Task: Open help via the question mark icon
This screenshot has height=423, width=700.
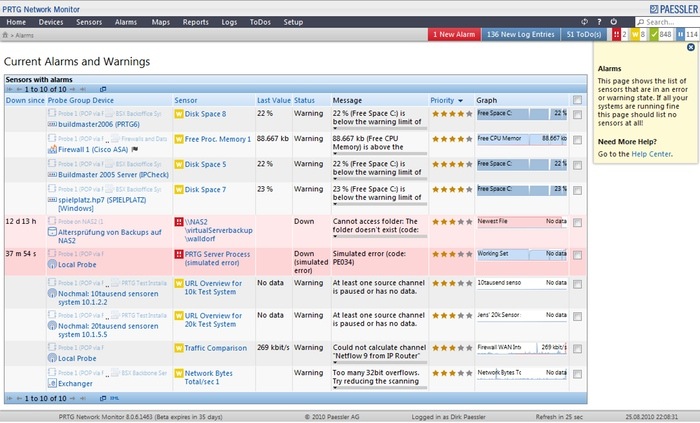Action: pyautogui.click(x=599, y=21)
